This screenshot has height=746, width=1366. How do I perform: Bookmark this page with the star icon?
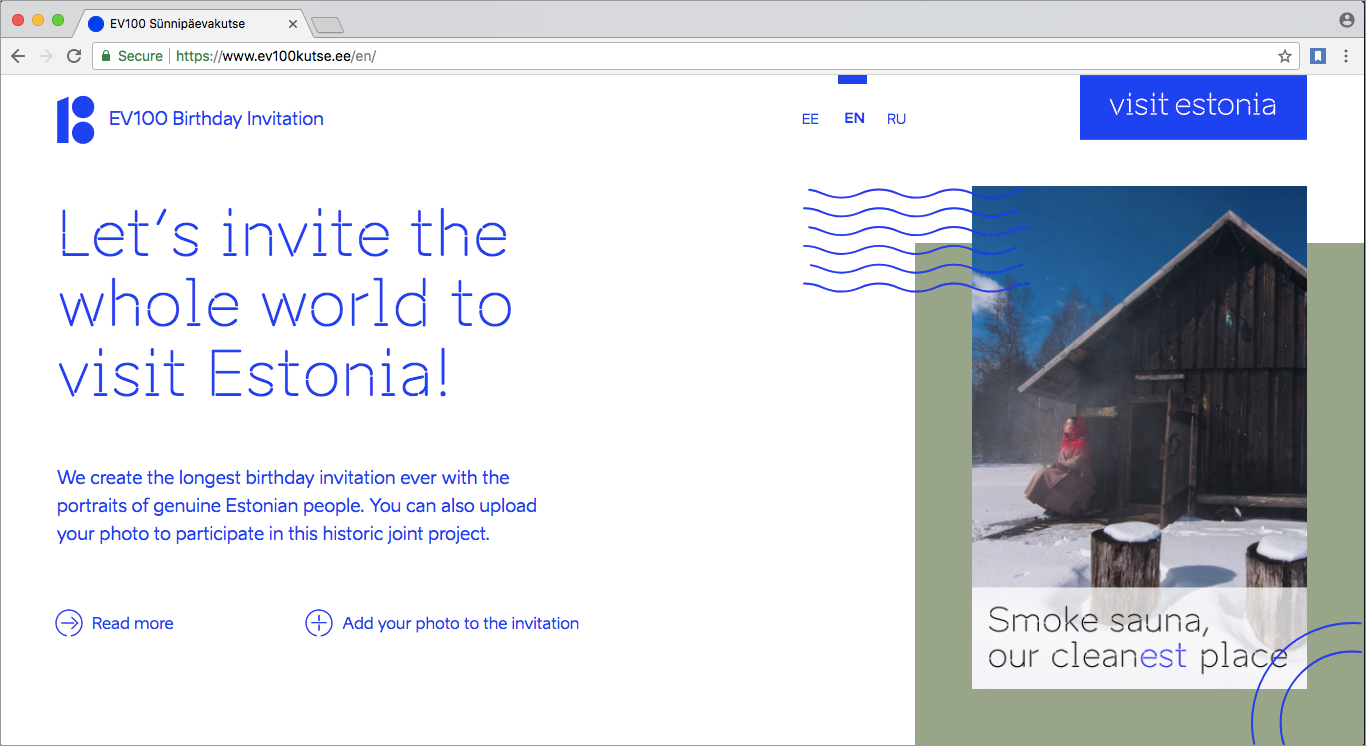click(1285, 56)
